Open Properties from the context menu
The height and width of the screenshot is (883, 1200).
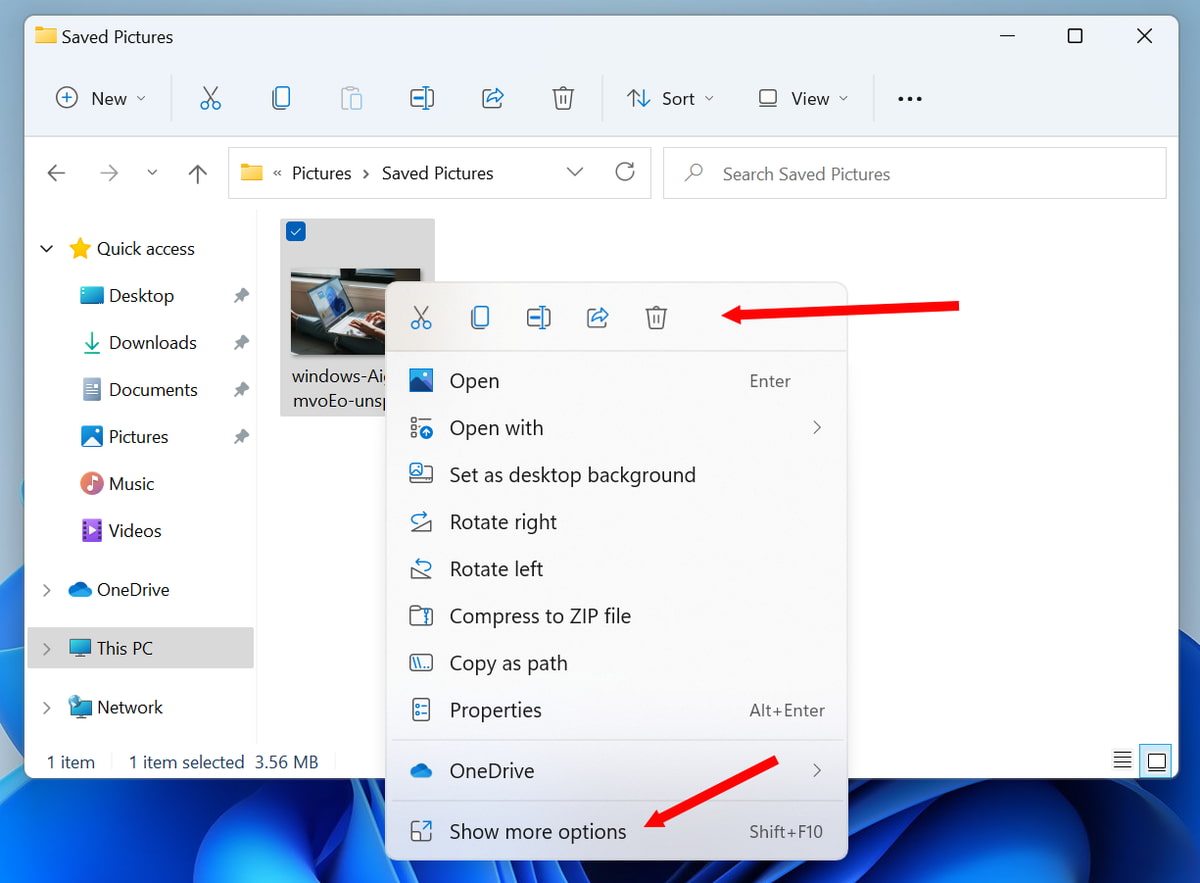616,710
